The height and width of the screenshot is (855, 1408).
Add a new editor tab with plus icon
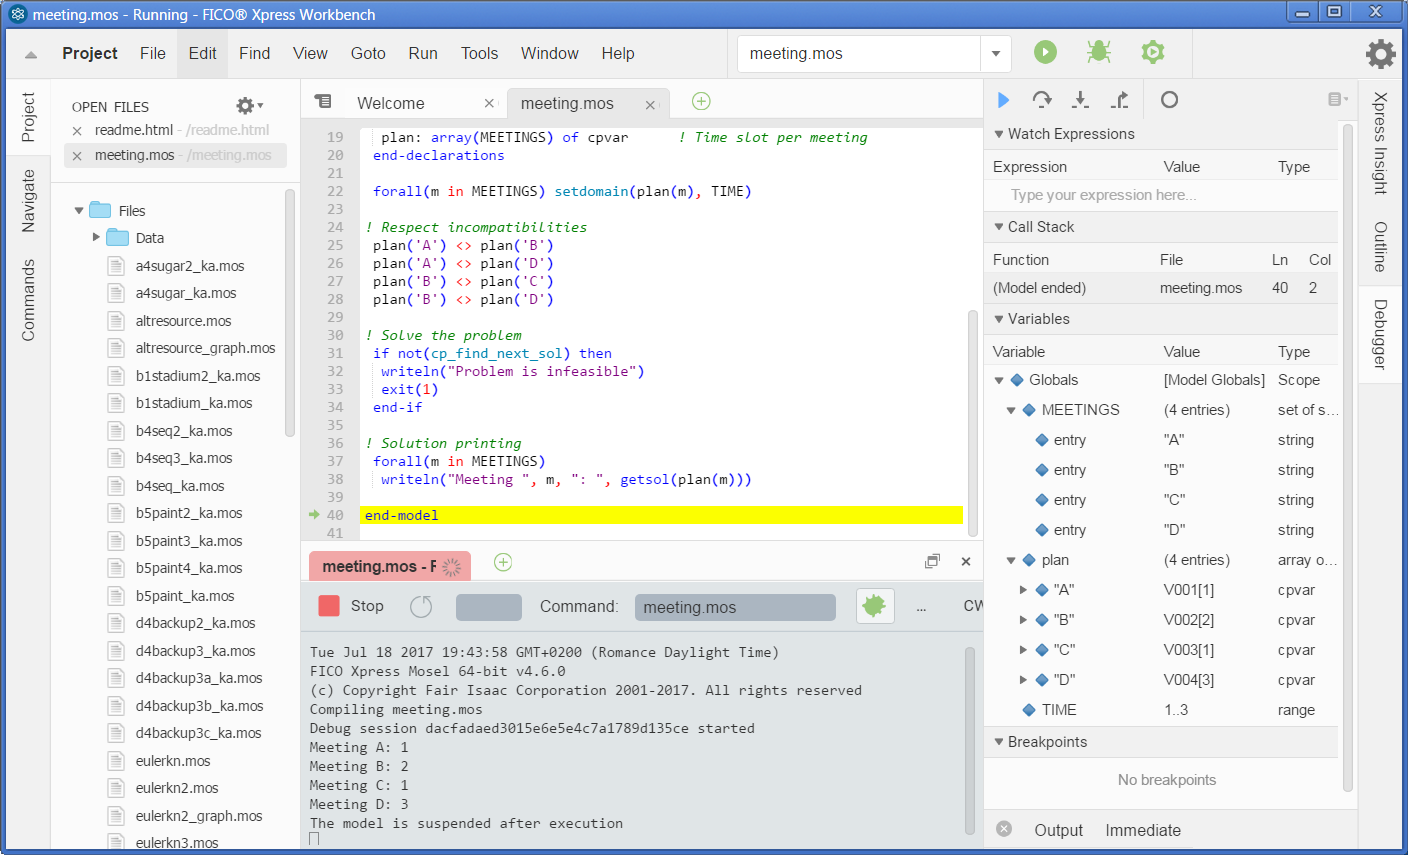[x=701, y=101]
